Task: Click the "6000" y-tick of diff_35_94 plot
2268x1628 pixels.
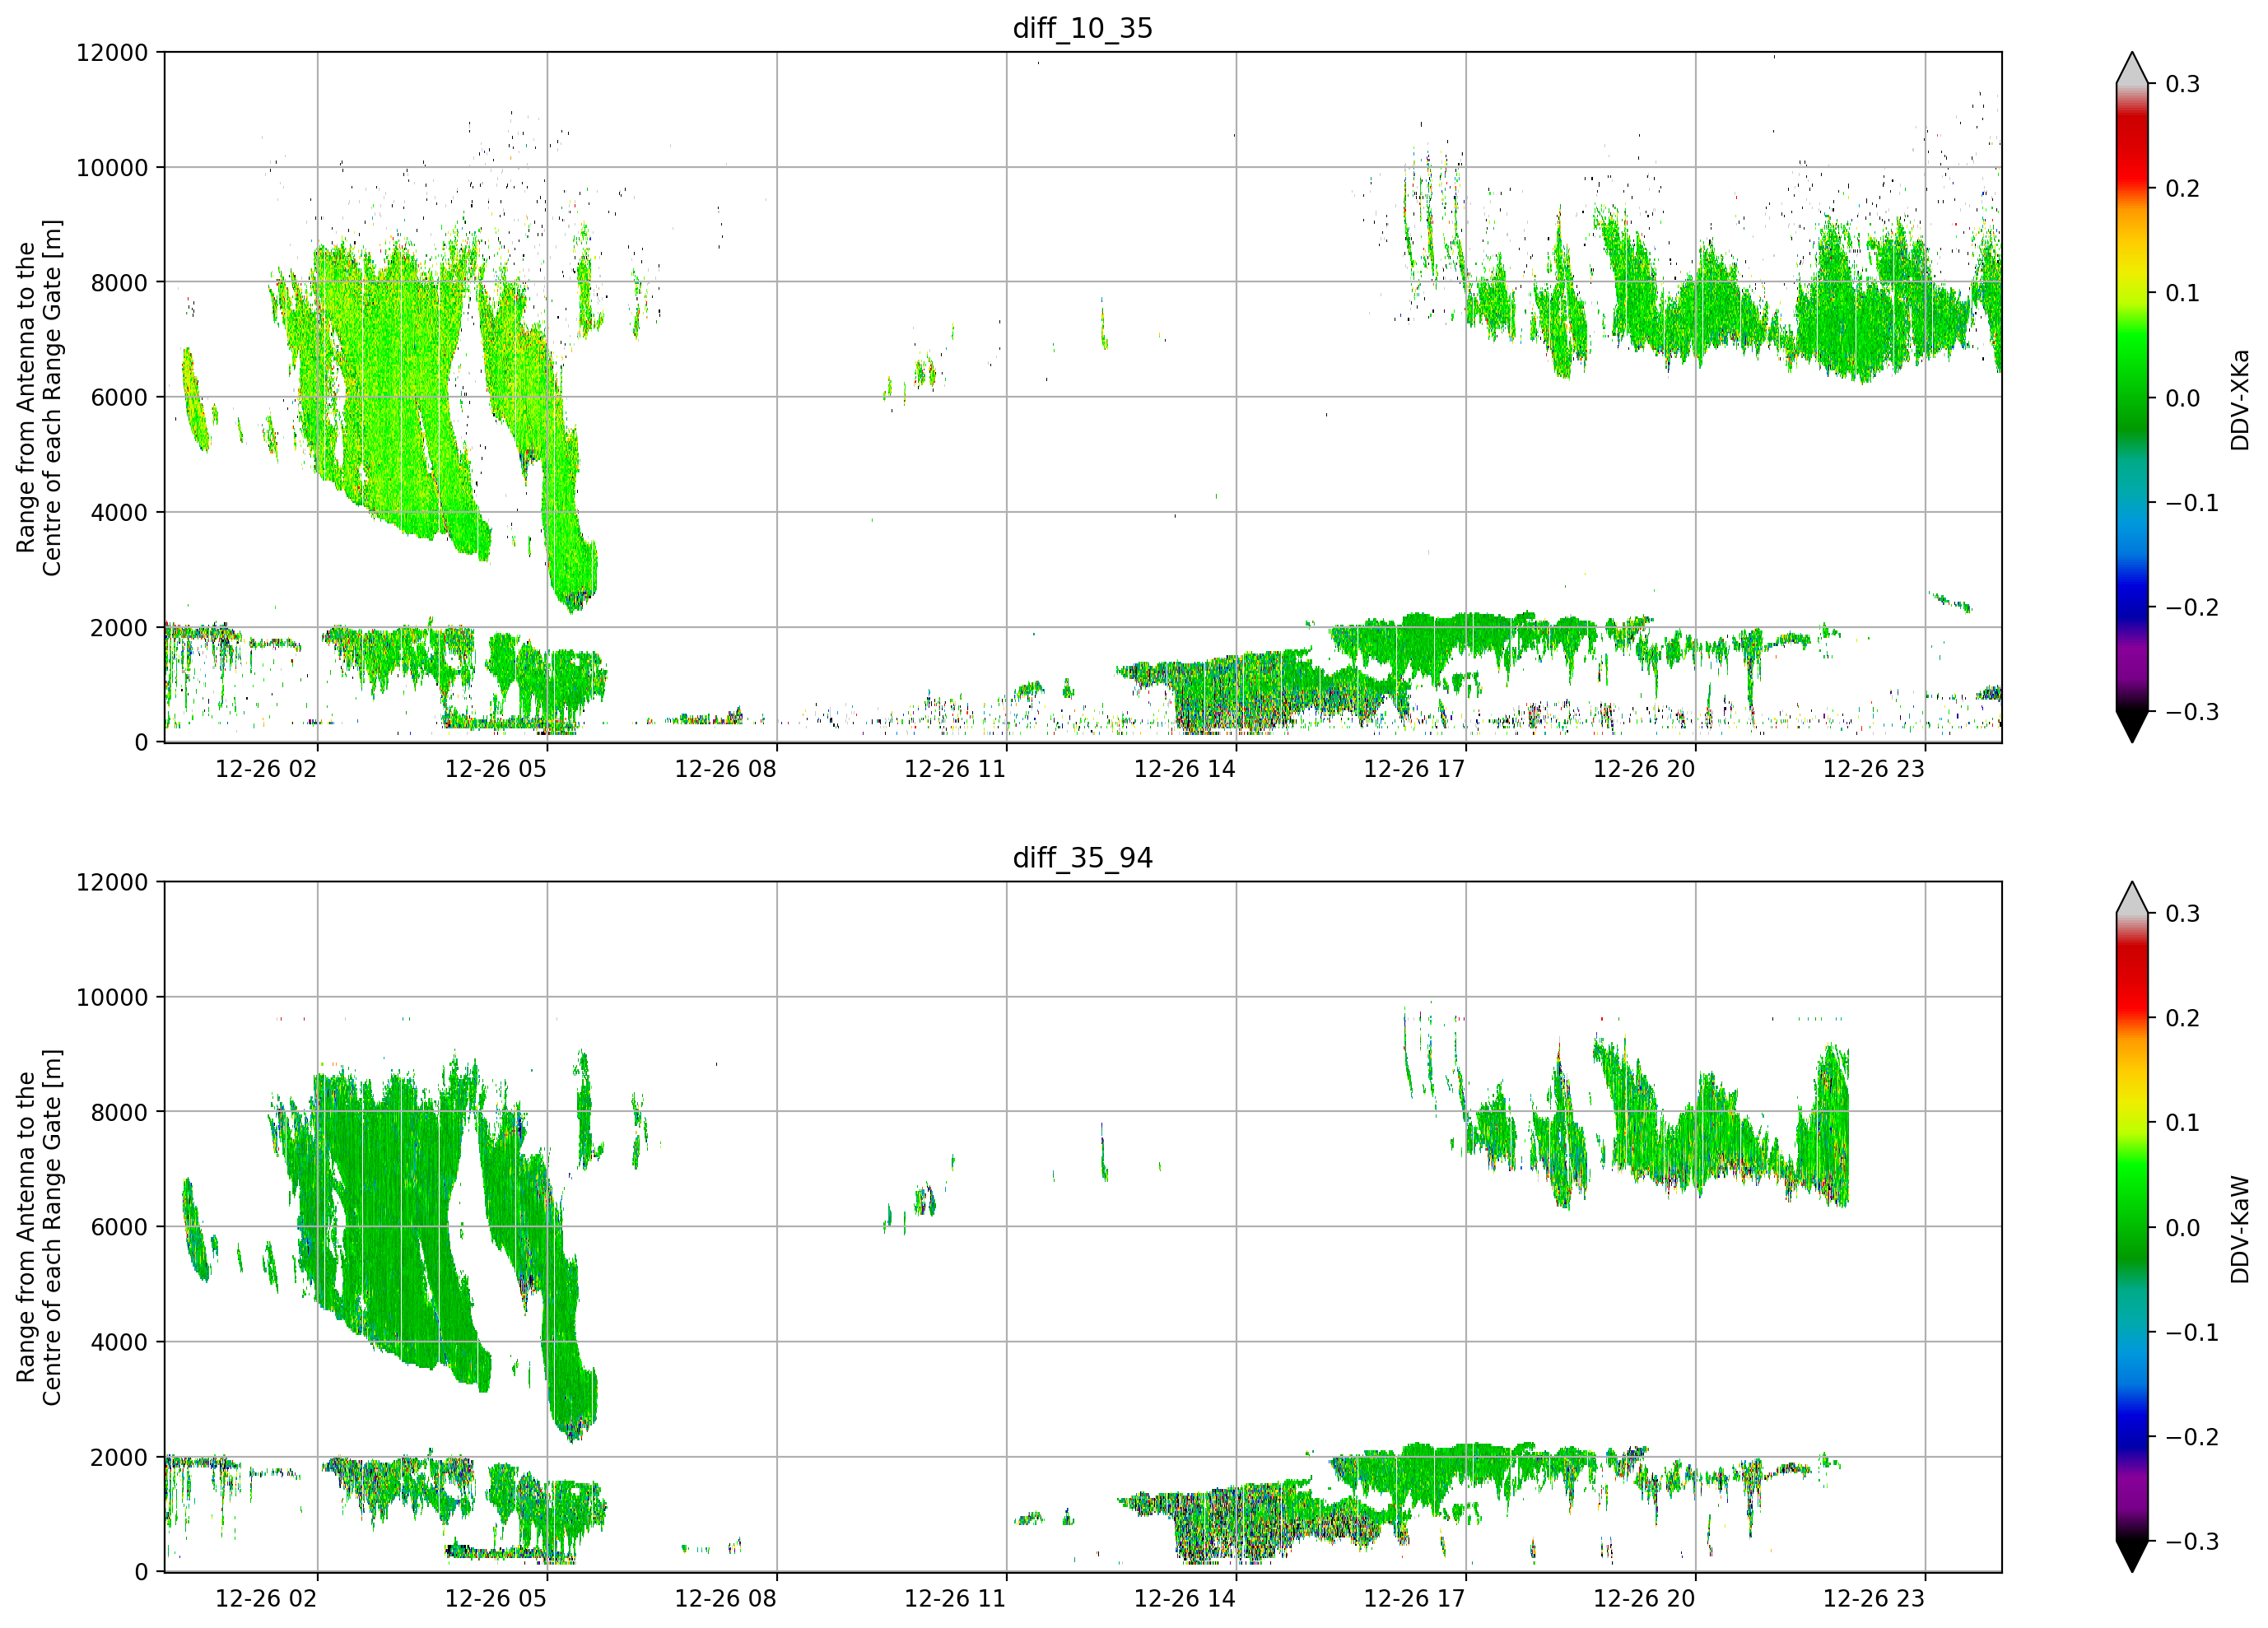Action: tap(119, 1228)
